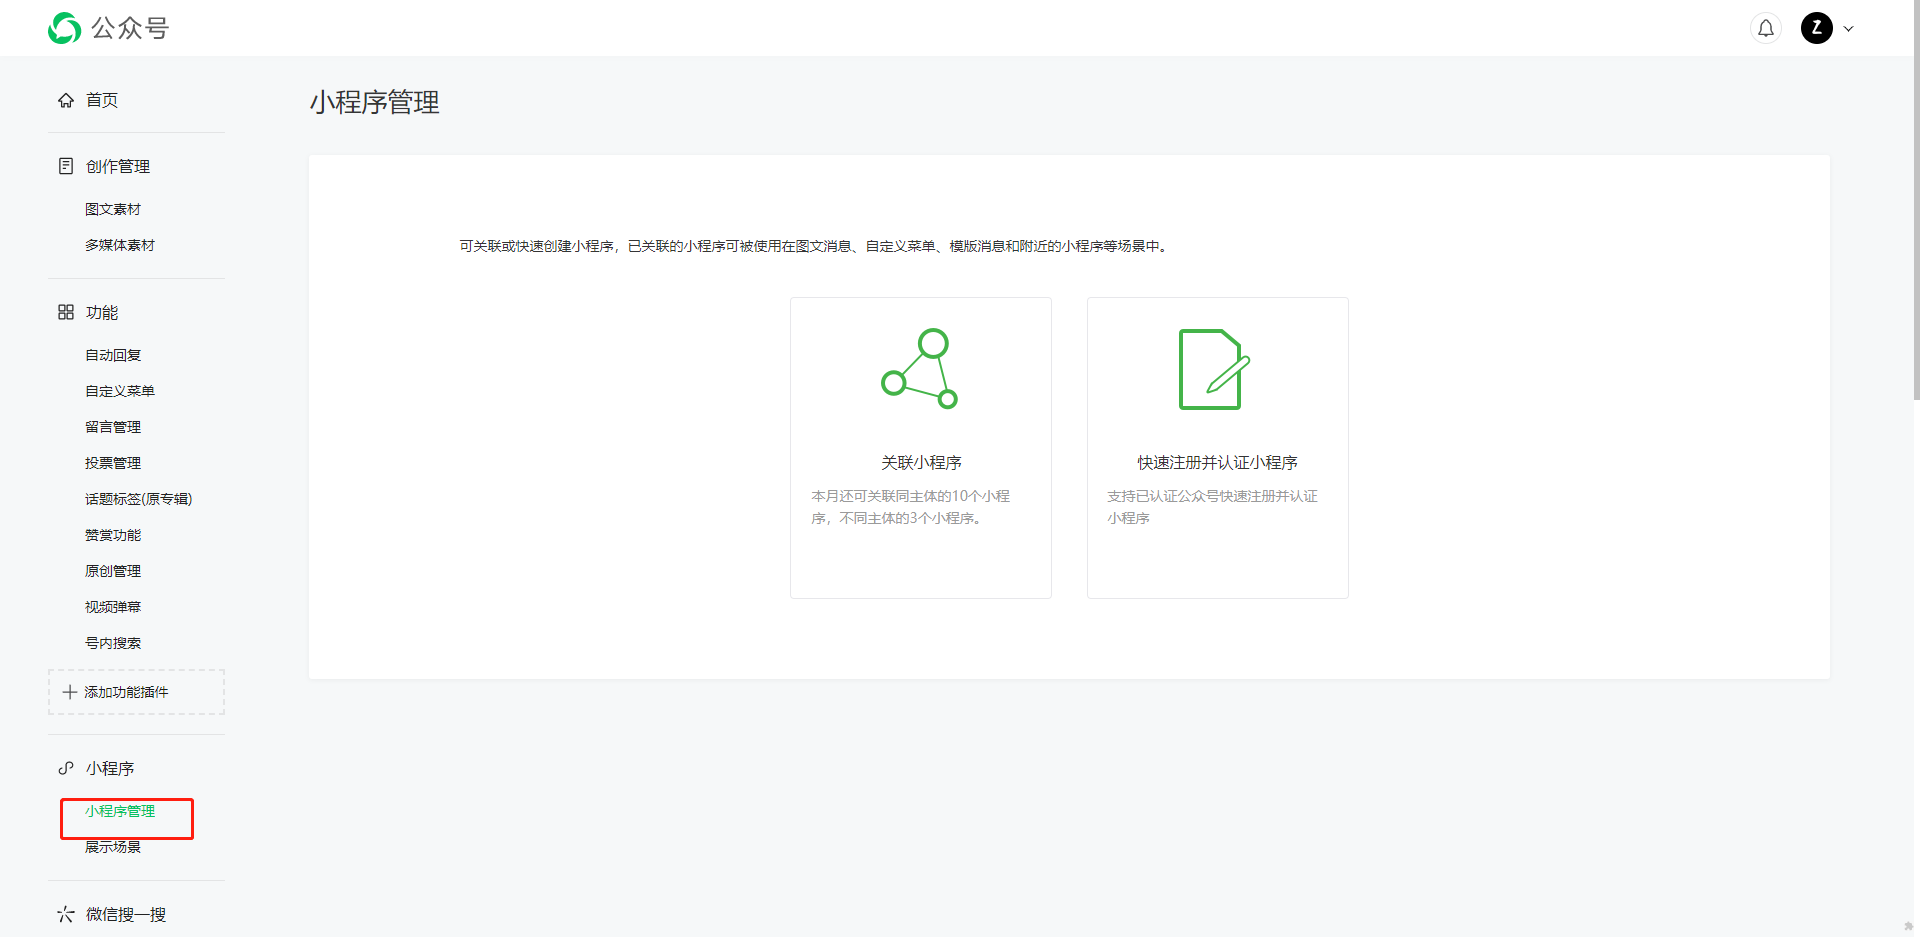Screen dimensions: 1920x937
Task: Click the 可关联或快速创建小程序 intro text
Action: click(813, 246)
